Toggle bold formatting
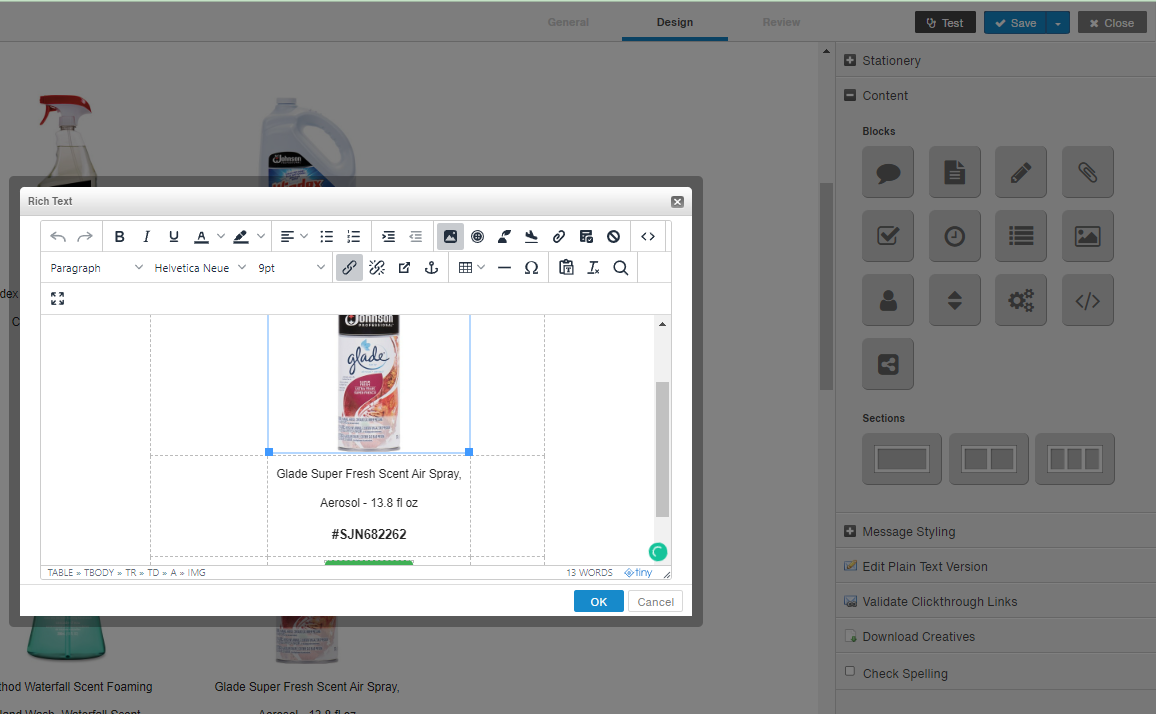This screenshot has height=714, width=1156. pyautogui.click(x=119, y=237)
